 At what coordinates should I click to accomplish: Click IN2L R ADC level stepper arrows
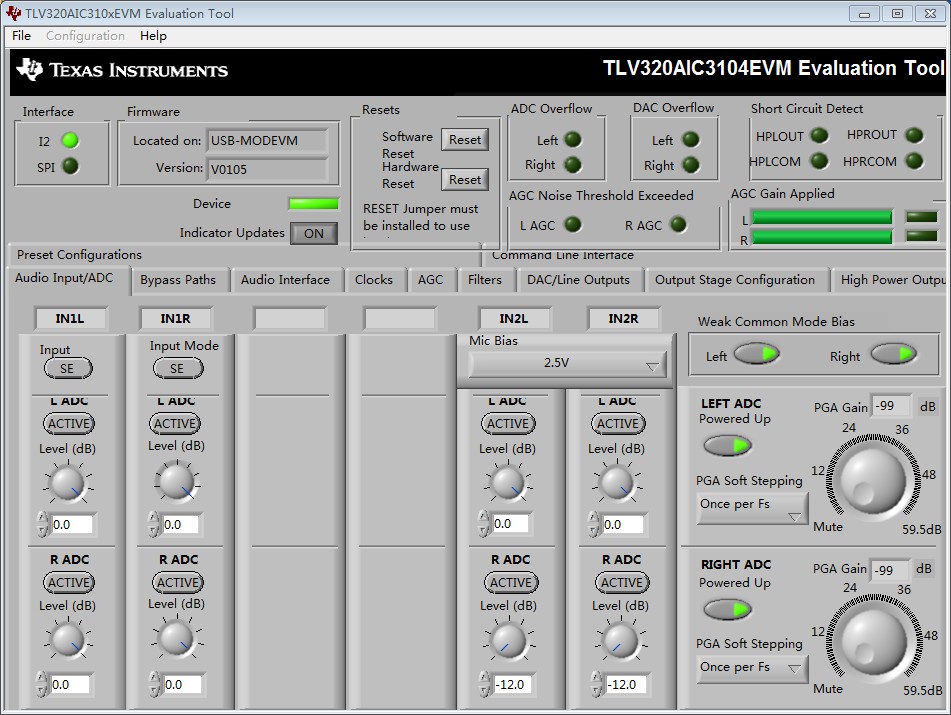[484, 684]
